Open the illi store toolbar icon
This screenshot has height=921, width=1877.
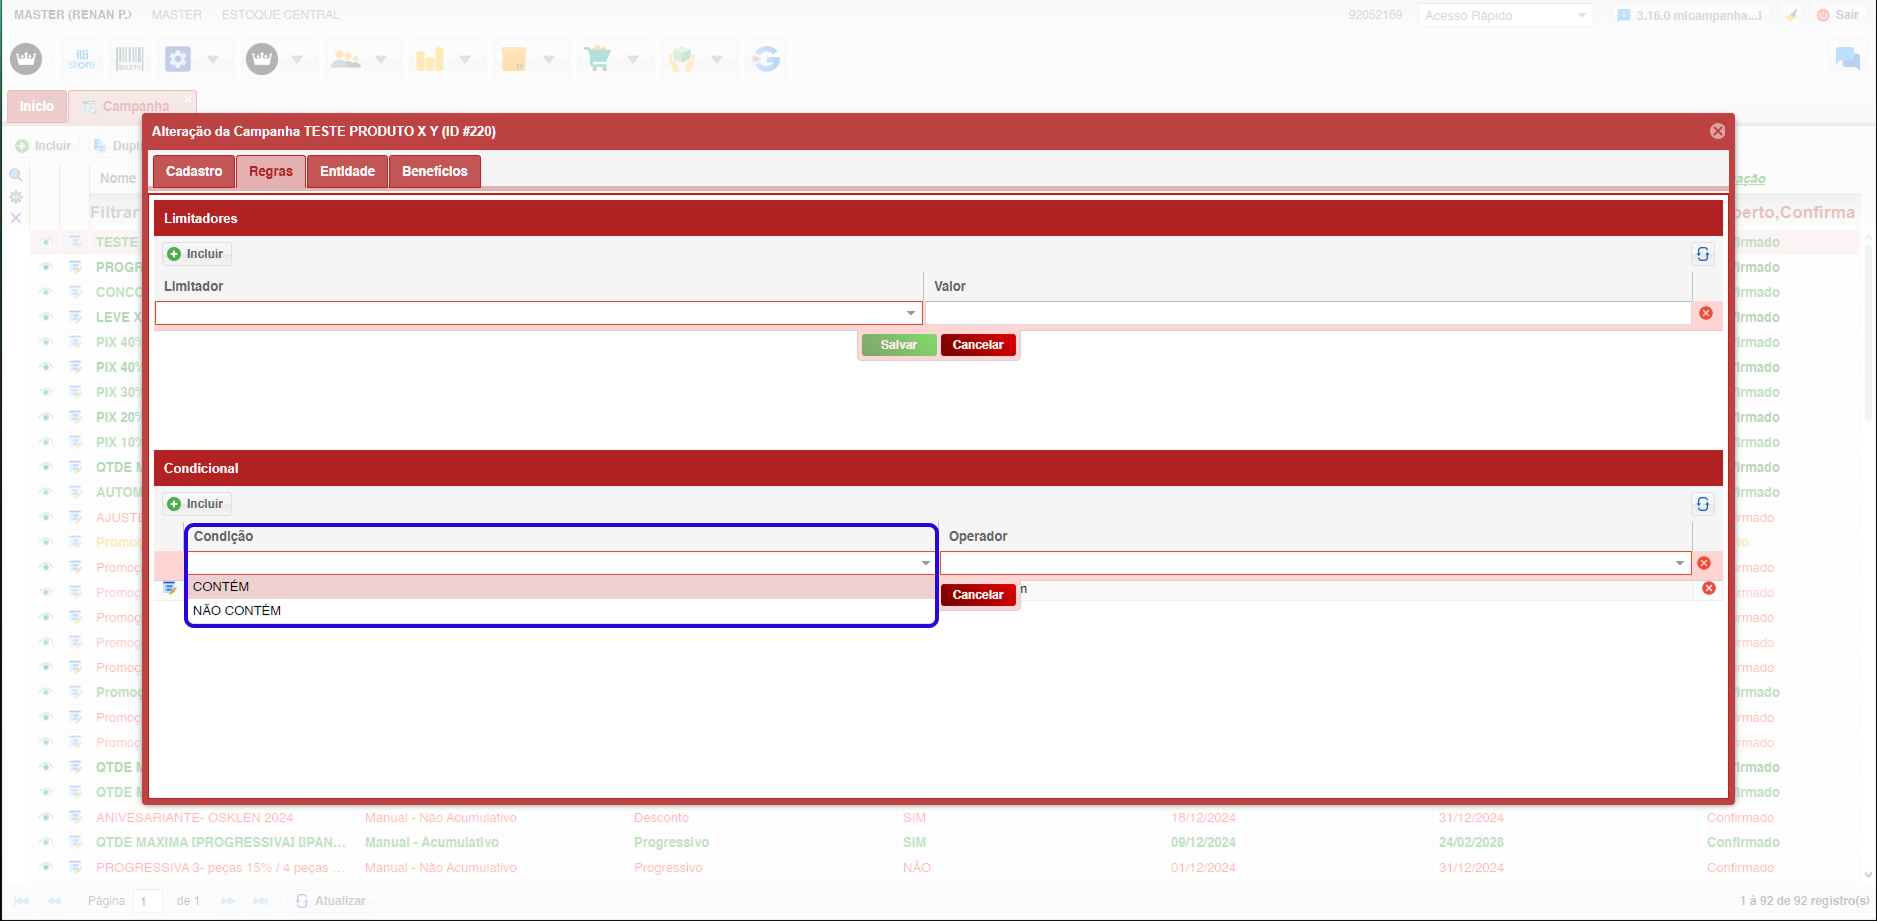coord(82,60)
